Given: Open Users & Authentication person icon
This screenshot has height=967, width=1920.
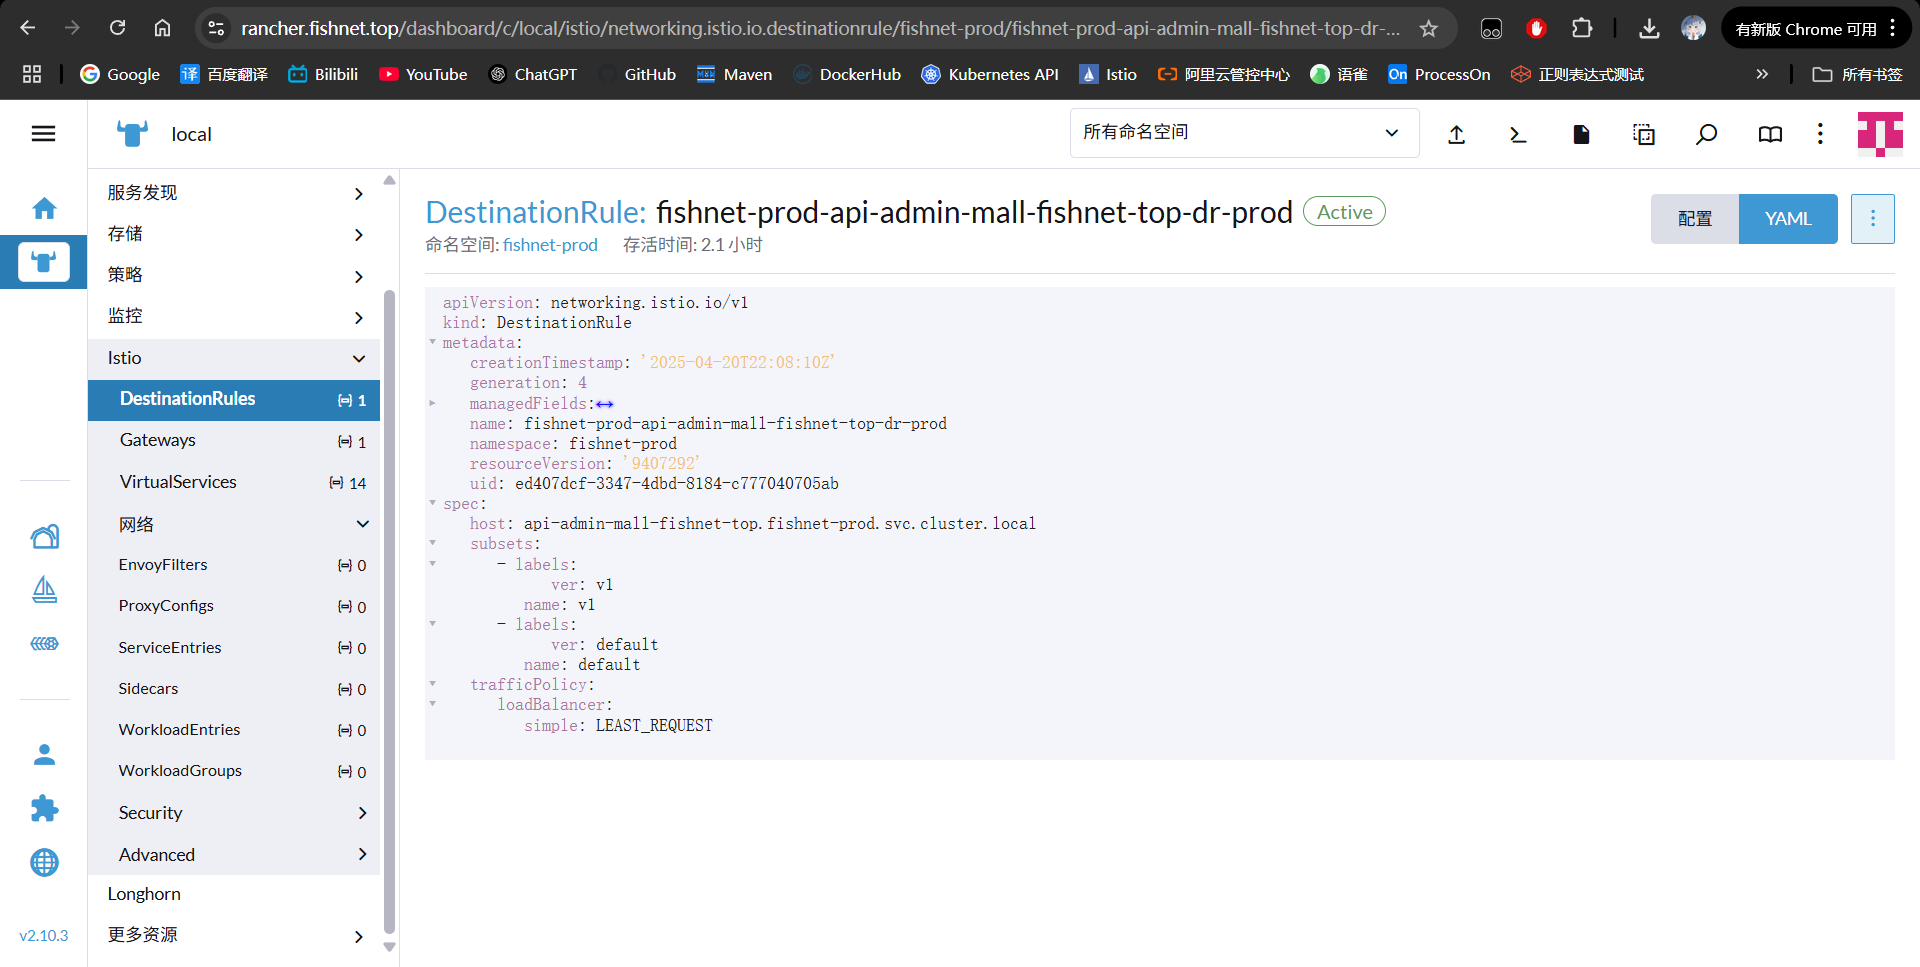Looking at the screenshot, I should 44,755.
